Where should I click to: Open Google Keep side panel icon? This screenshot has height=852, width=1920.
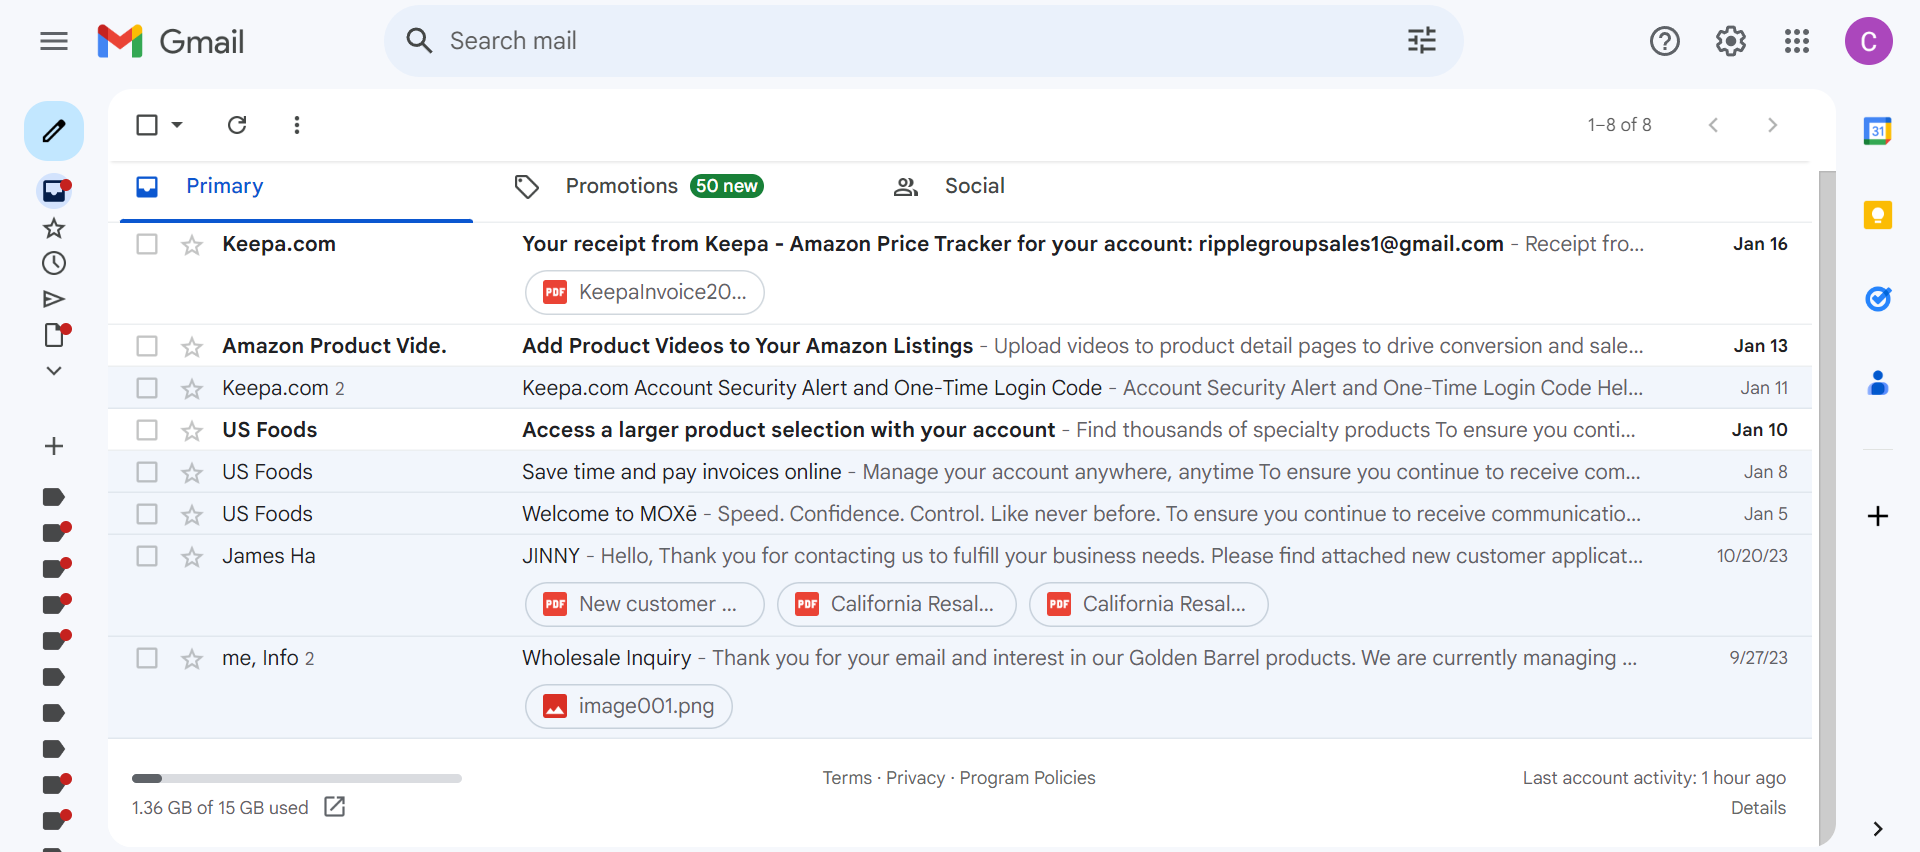1877,215
